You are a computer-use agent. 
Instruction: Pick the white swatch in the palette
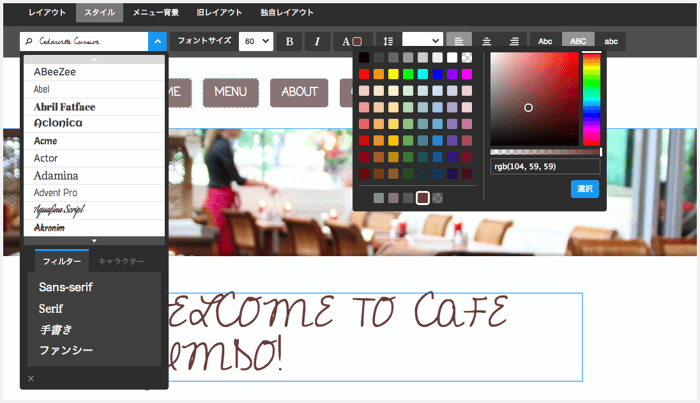(x=452, y=58)
